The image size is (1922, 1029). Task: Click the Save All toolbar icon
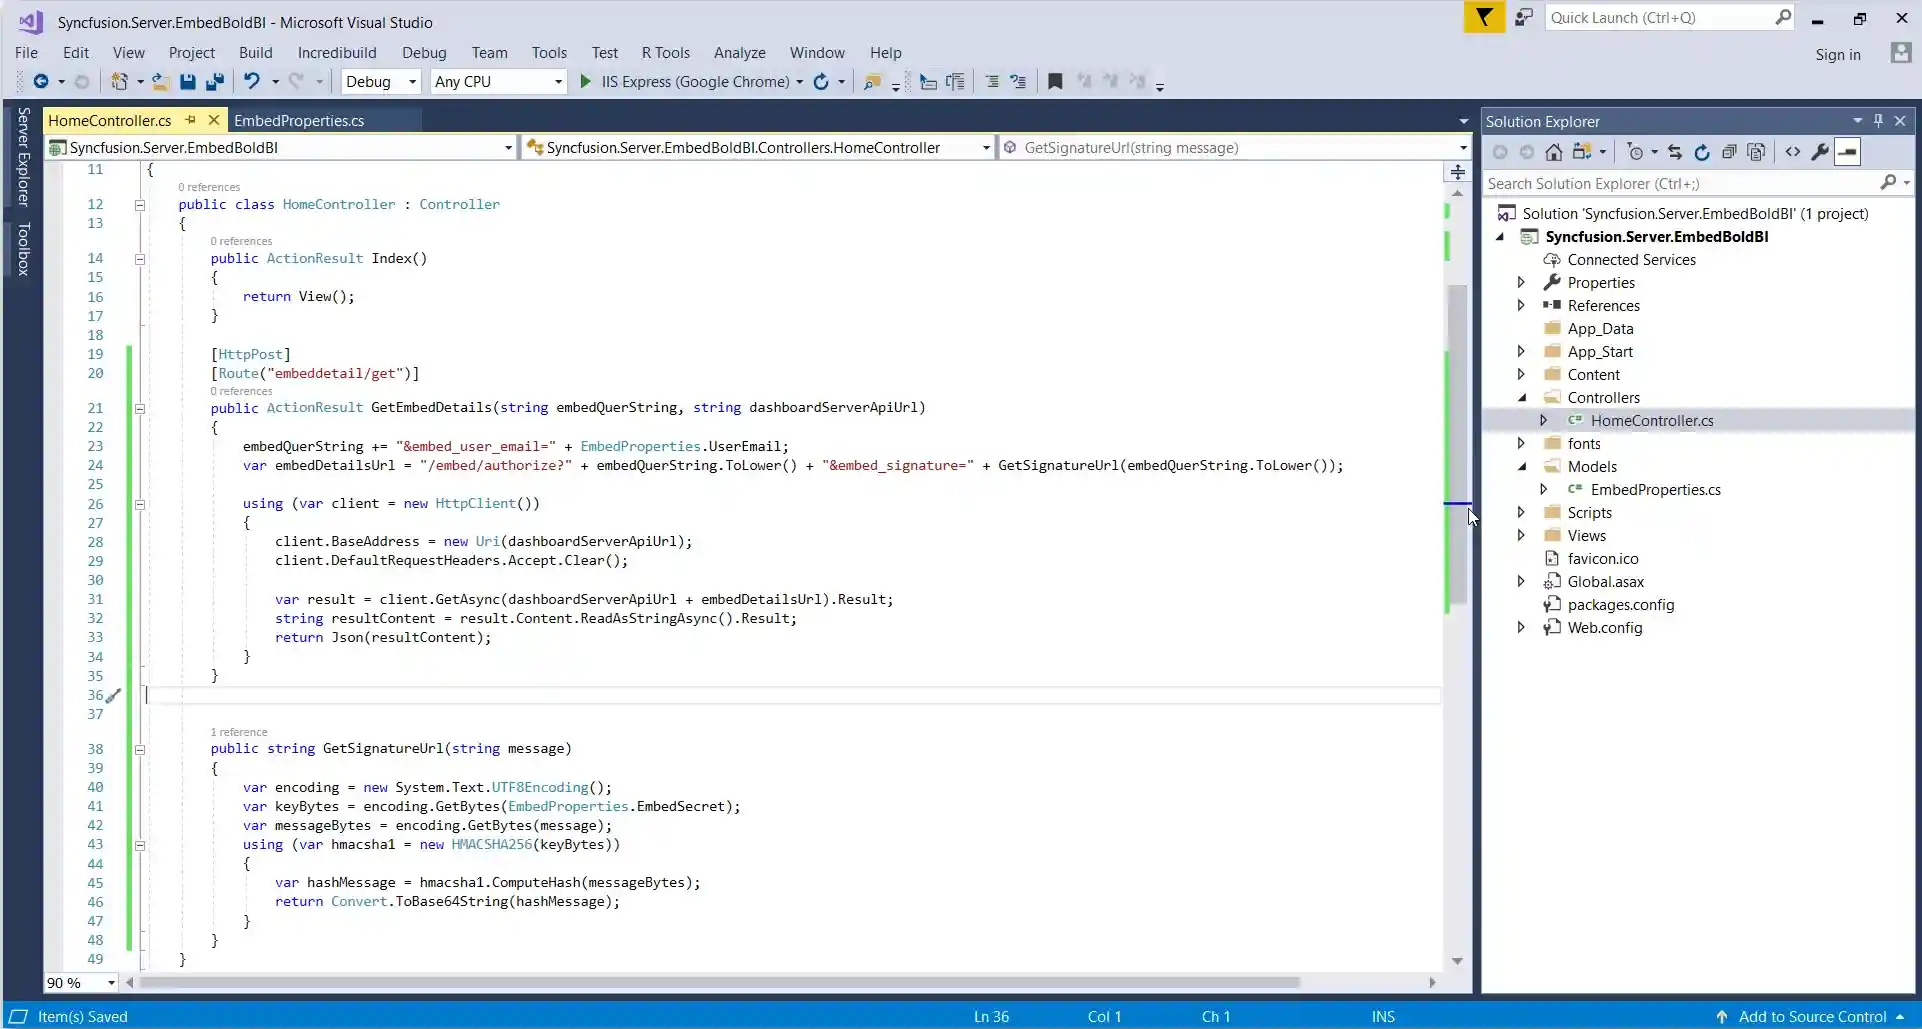214,82
